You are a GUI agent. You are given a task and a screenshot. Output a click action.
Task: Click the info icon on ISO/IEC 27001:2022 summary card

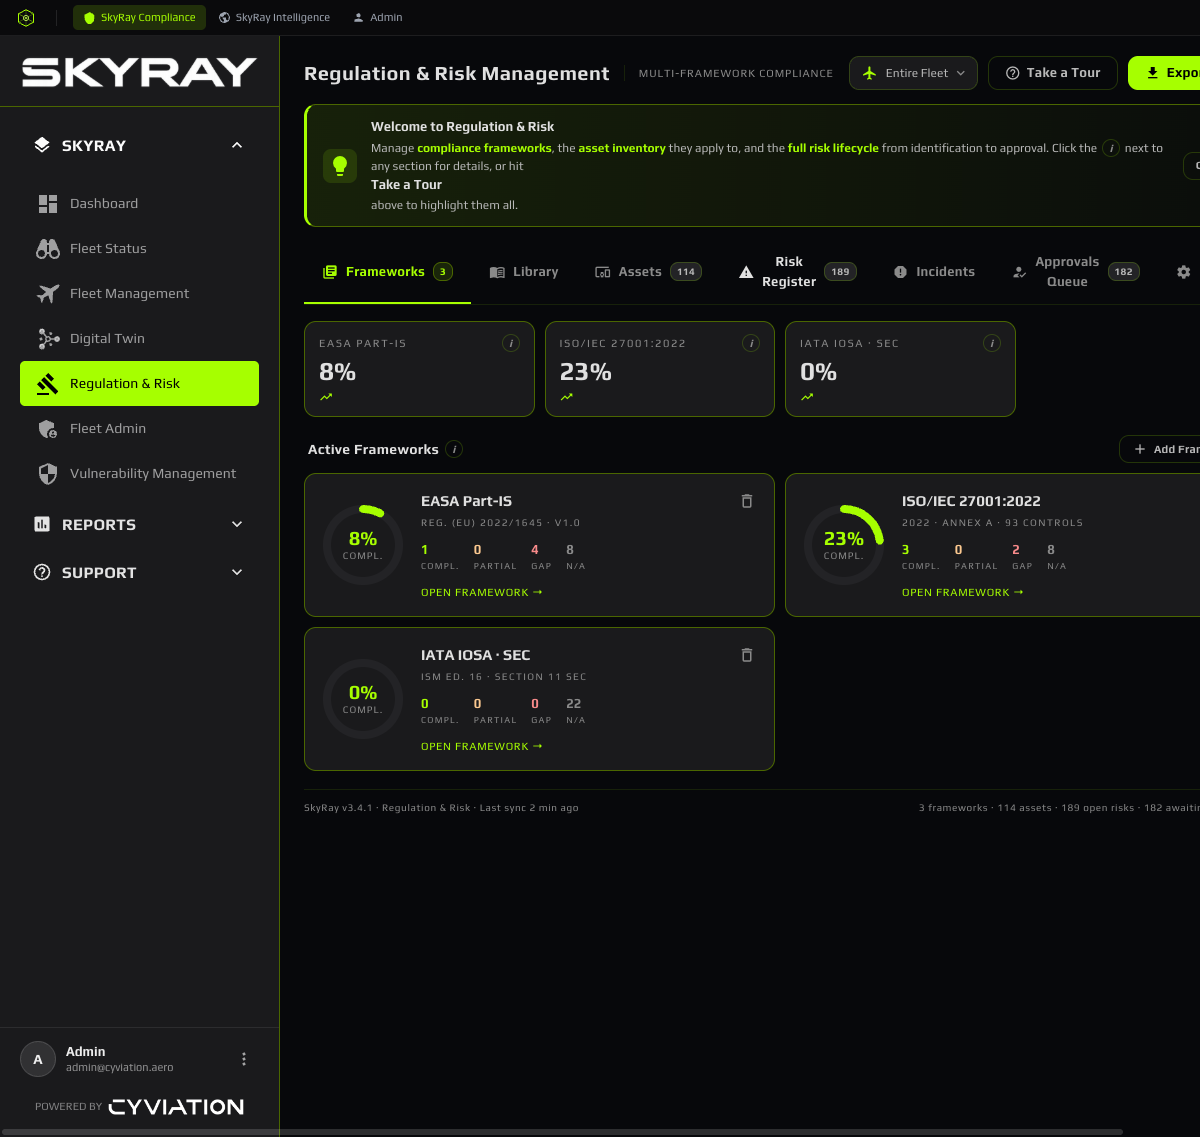point(751,343)
